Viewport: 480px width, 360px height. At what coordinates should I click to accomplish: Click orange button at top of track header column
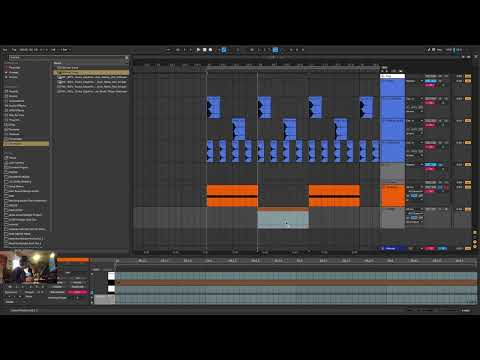coord(468,76)
